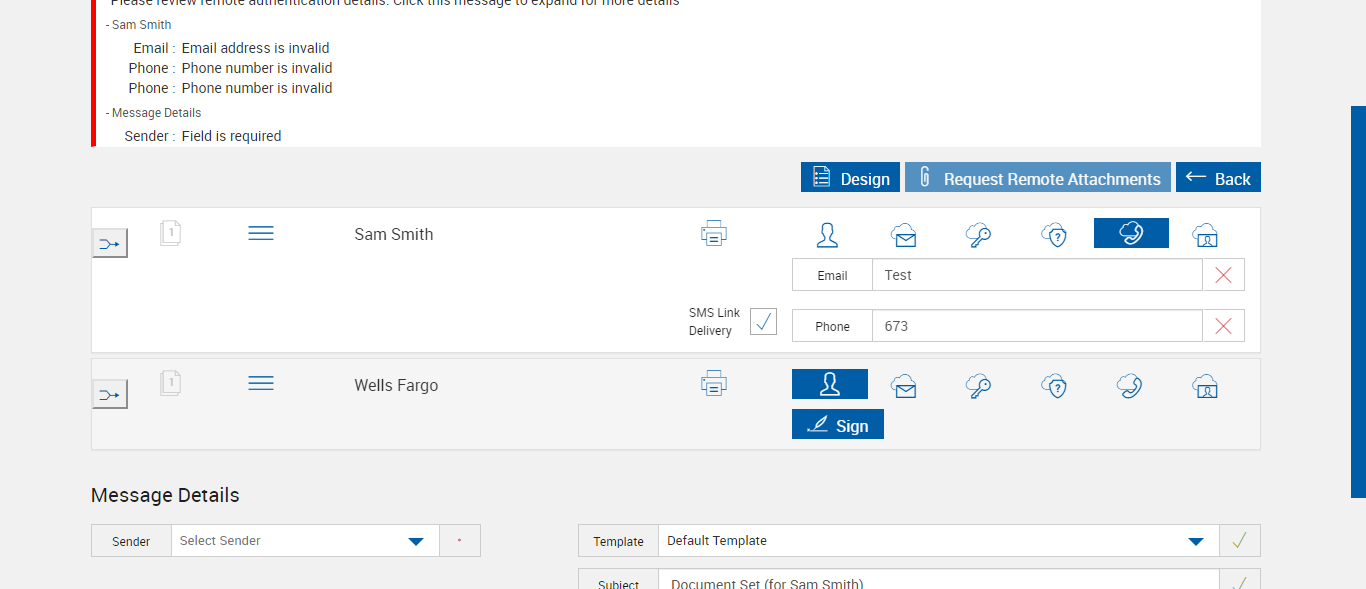Clear the Phone field with red X
This screenshot has height=589, width=1366.
tap(1223, 326)
